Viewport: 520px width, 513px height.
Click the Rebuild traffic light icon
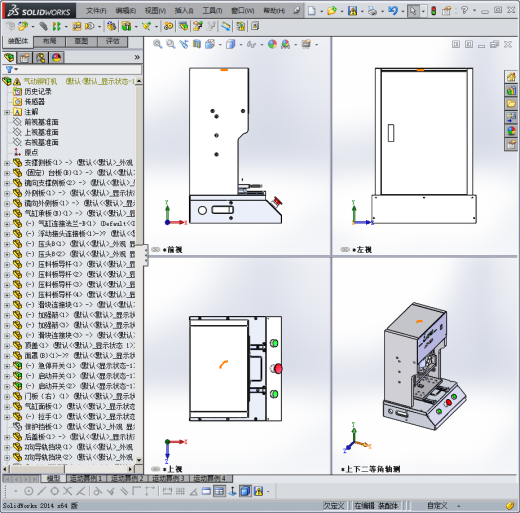click(434, 11)
